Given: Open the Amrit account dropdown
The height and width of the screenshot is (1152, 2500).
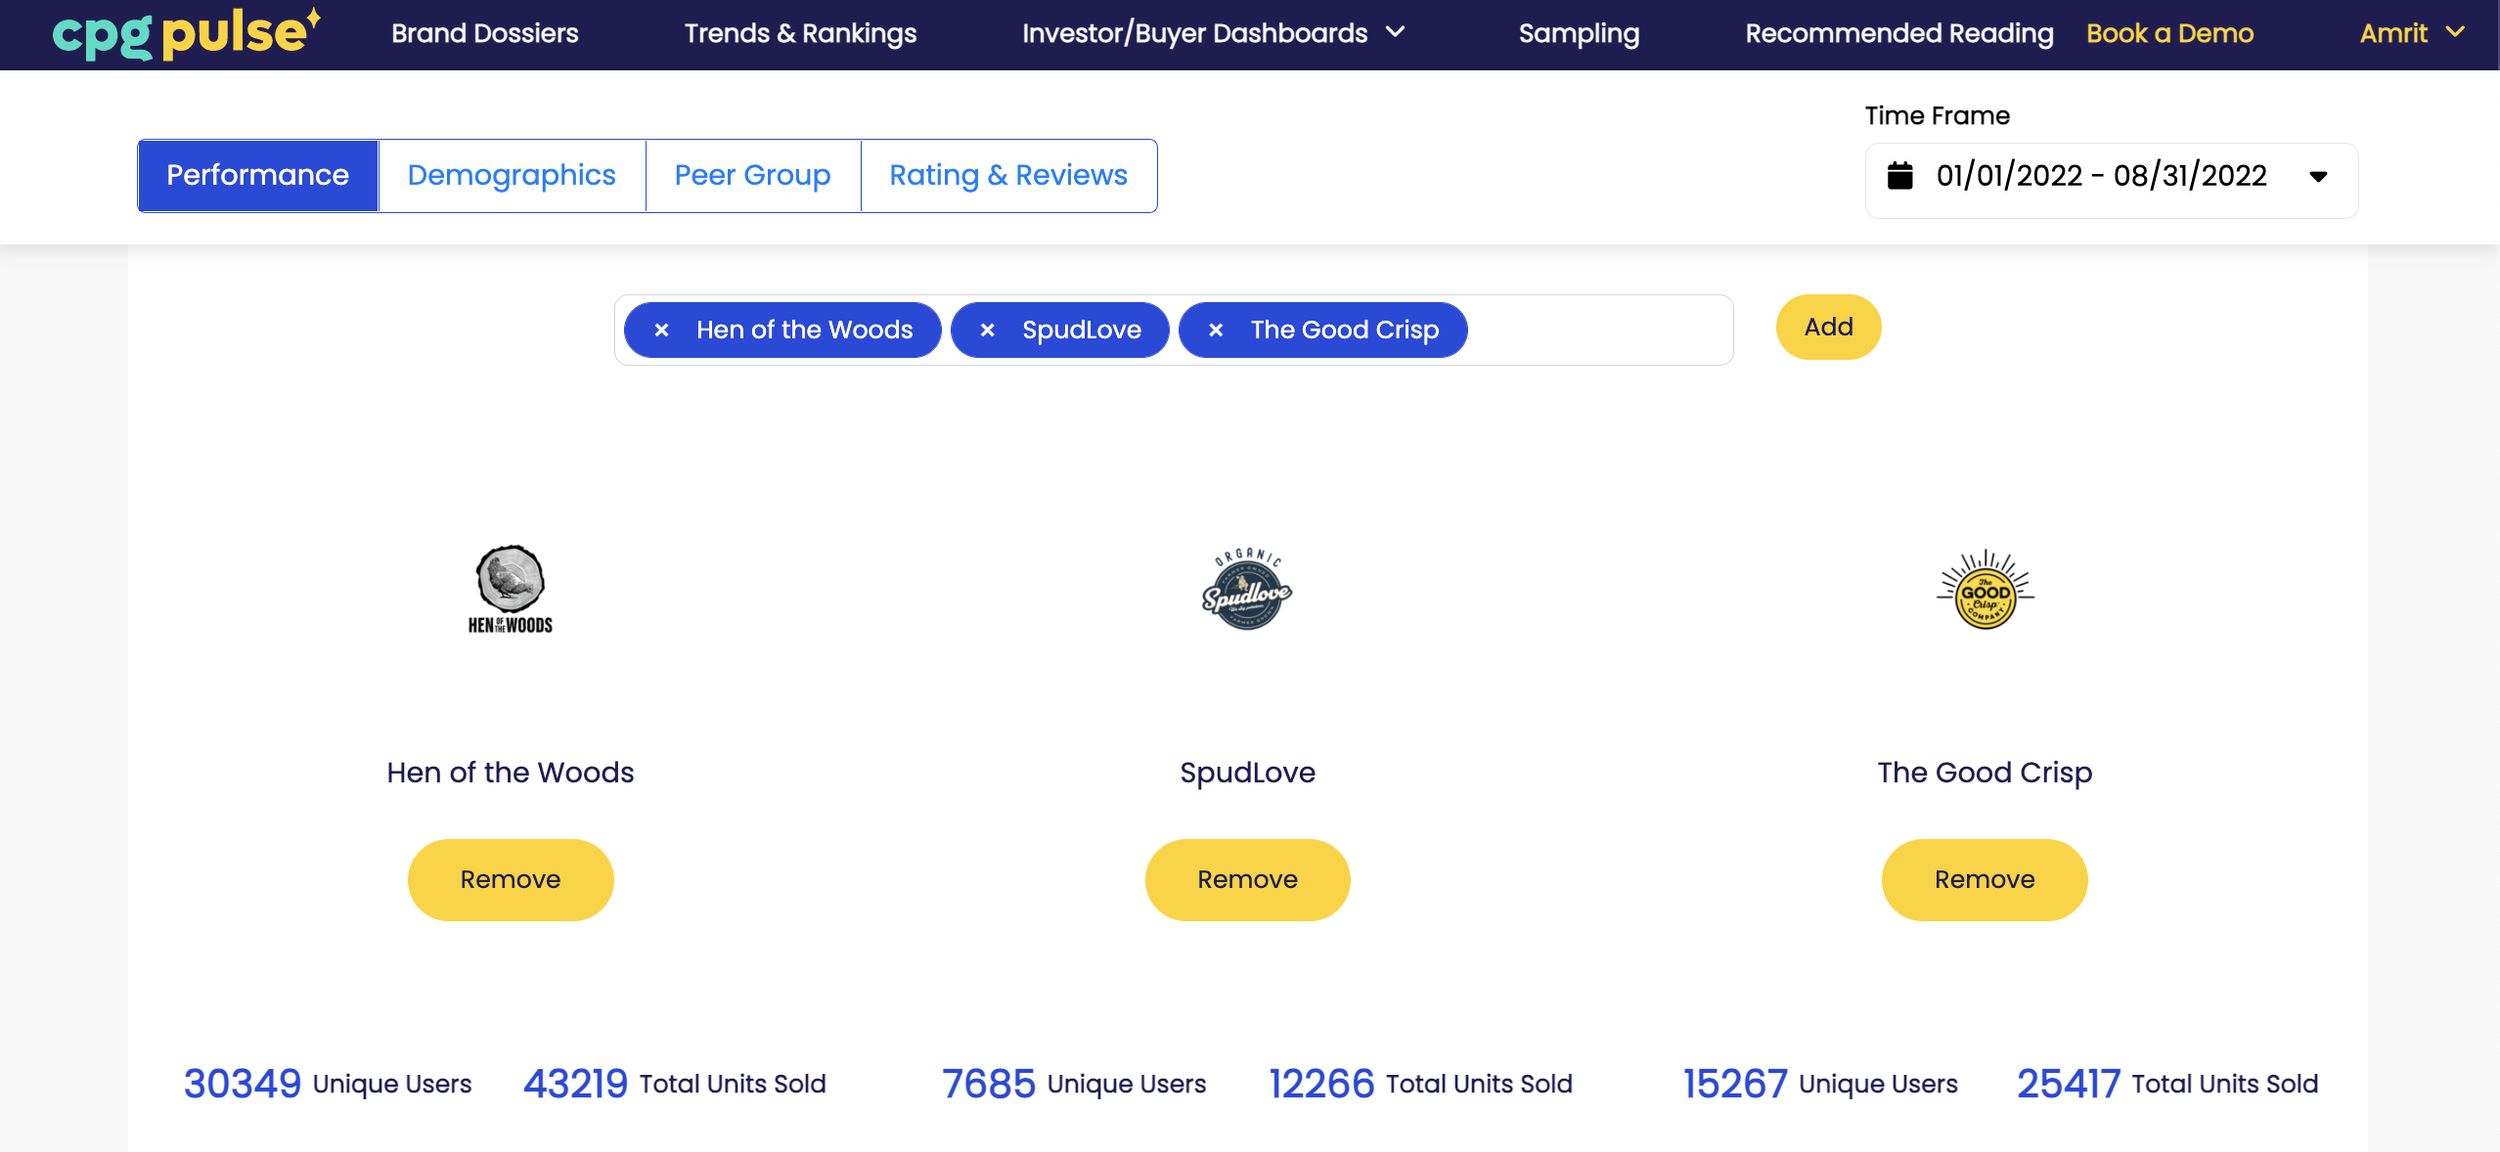Looking at the screenshot, I should pos(2411,33).
